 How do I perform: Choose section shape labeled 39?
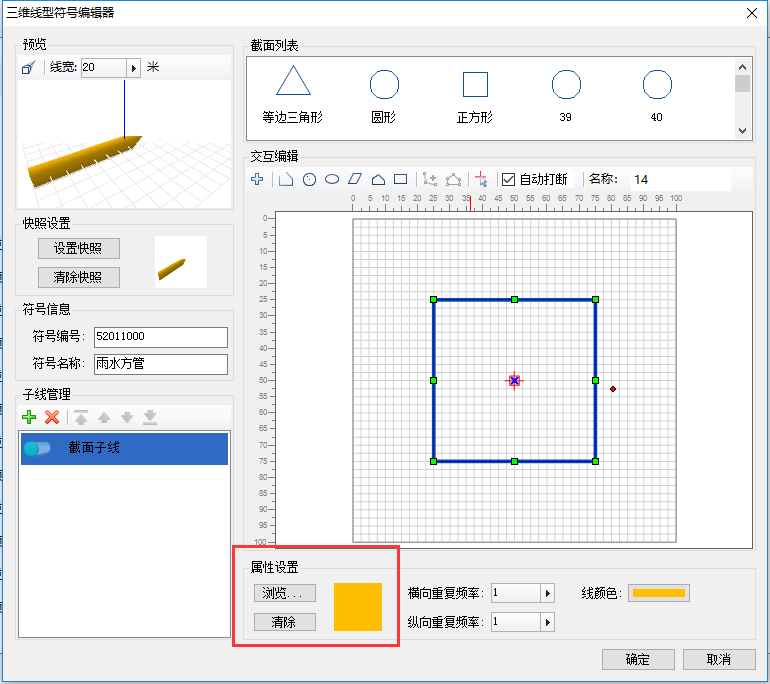566,96
